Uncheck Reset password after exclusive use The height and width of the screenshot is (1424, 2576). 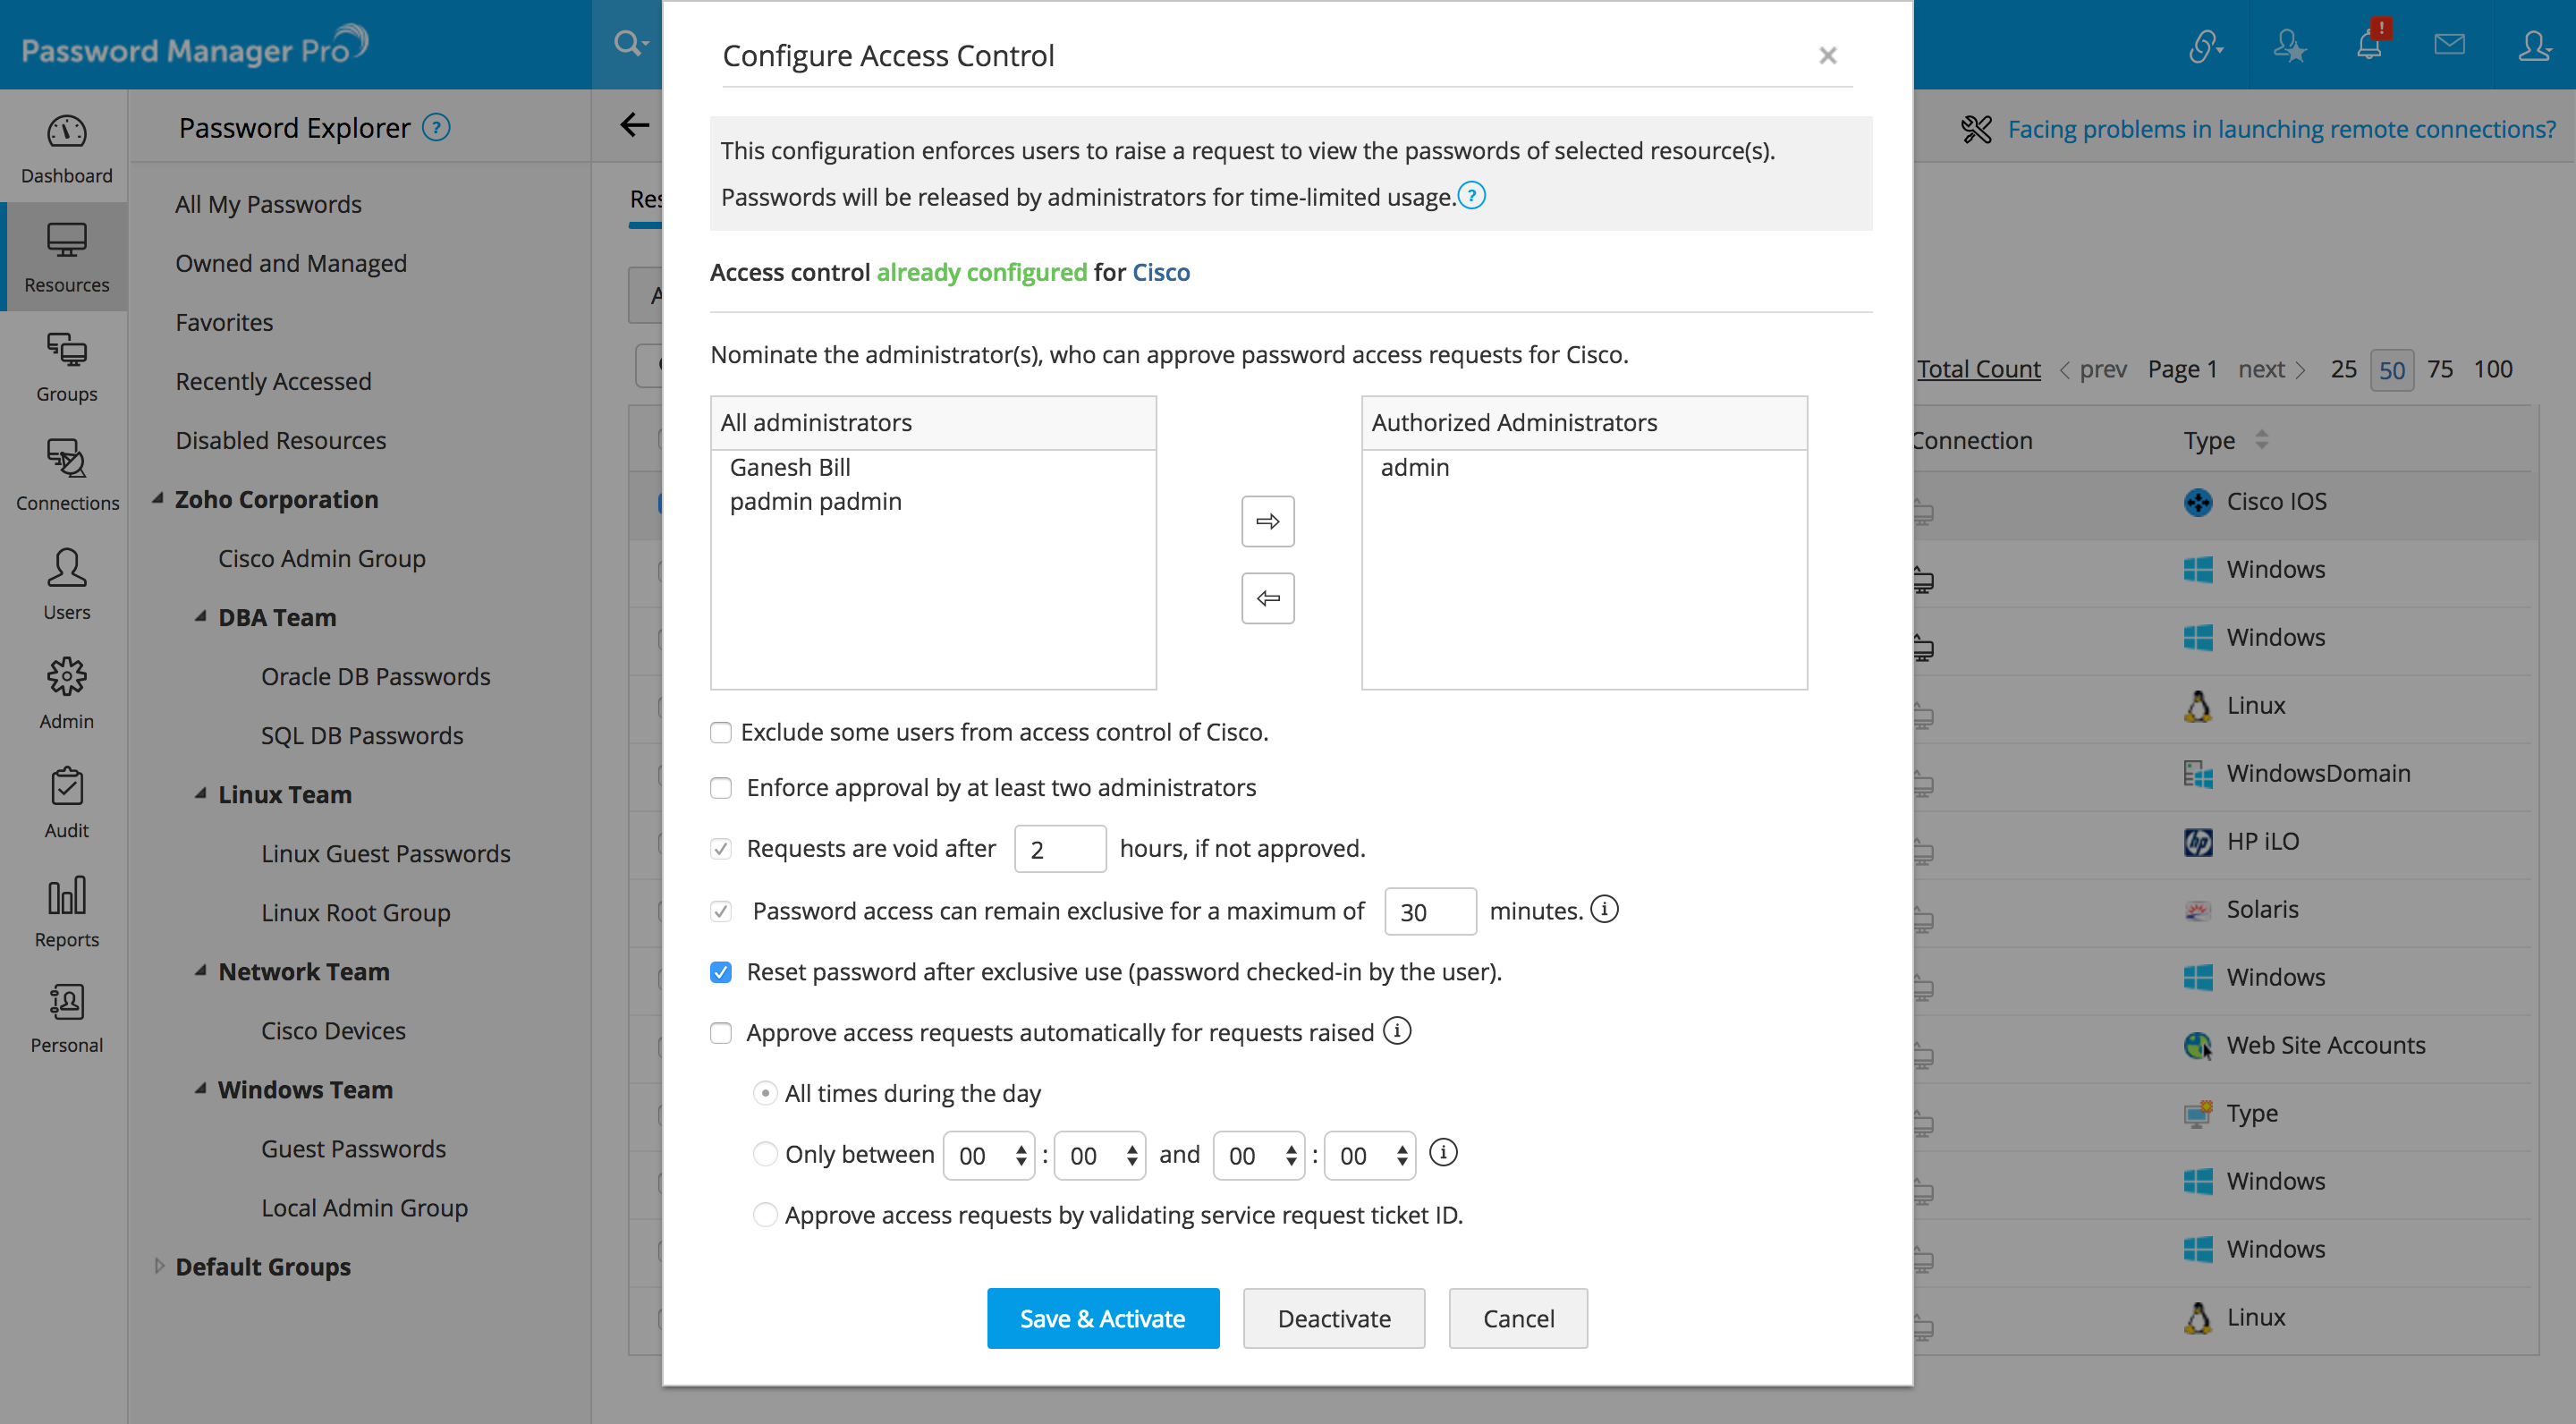pos(721,972)
